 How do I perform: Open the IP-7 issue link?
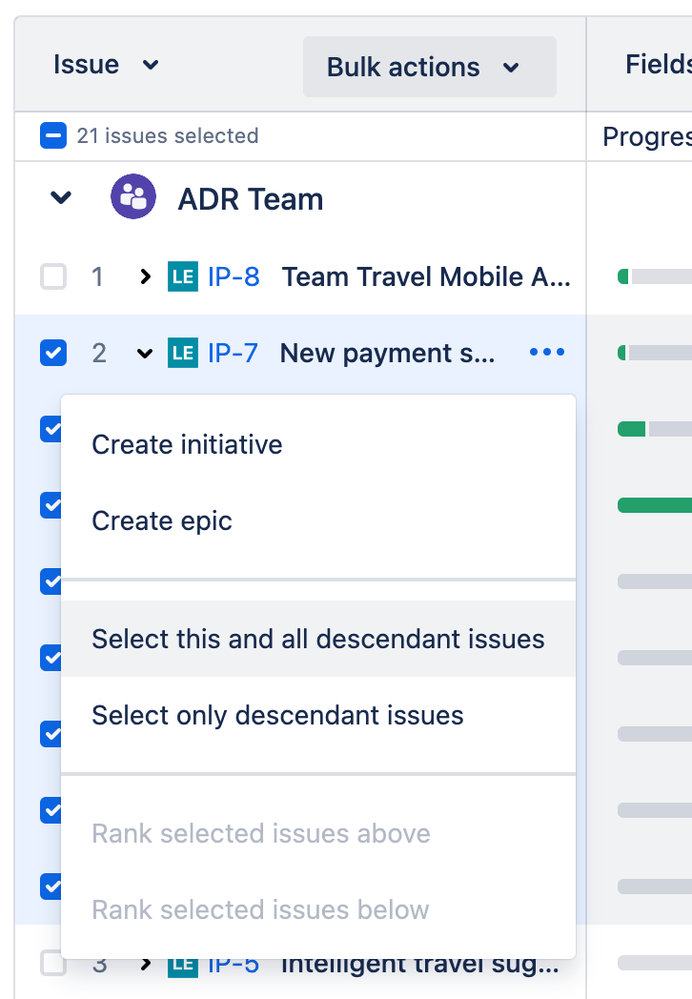coord(233,353)
